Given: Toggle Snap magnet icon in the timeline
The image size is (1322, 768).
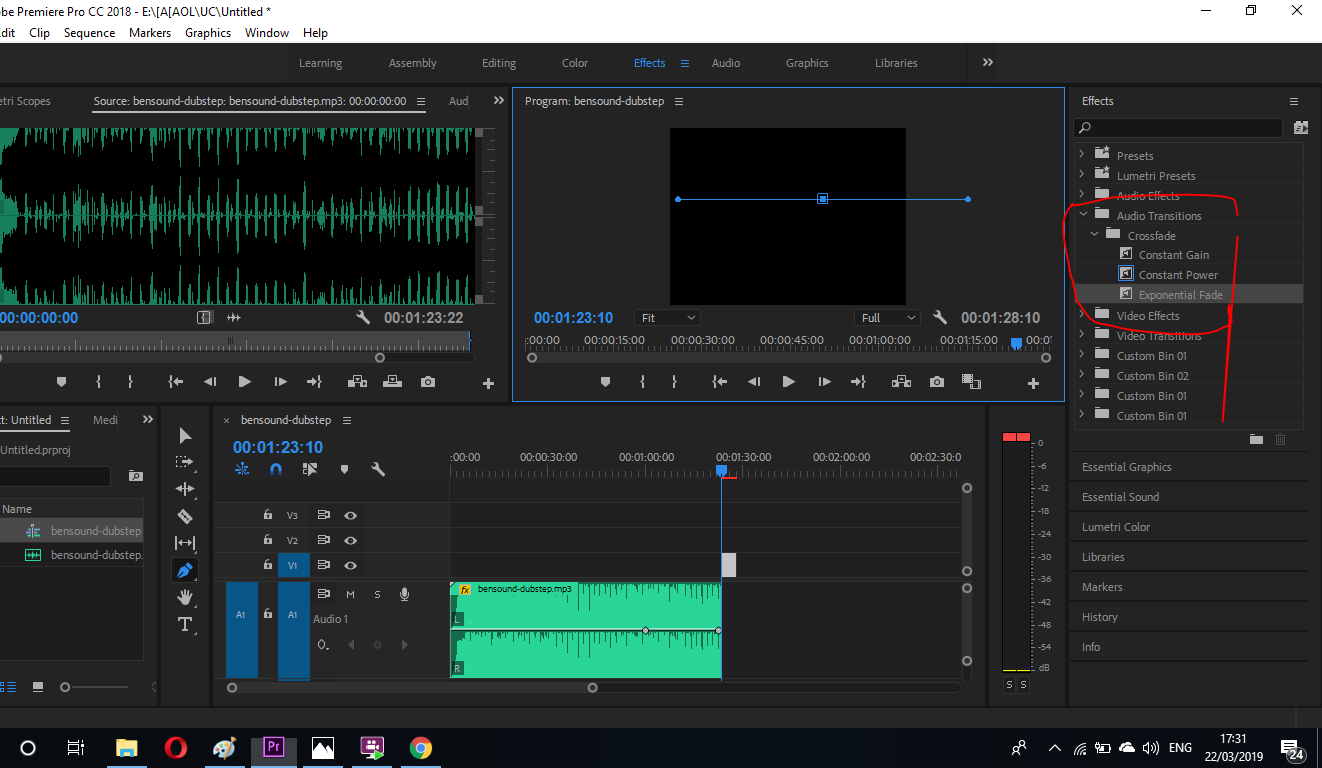Looking at the screenshot, I should tap(276, 469).
